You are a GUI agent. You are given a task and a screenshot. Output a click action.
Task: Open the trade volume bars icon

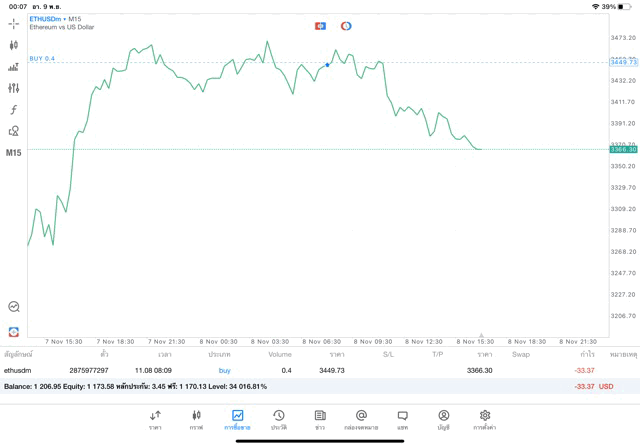point(14,67)
